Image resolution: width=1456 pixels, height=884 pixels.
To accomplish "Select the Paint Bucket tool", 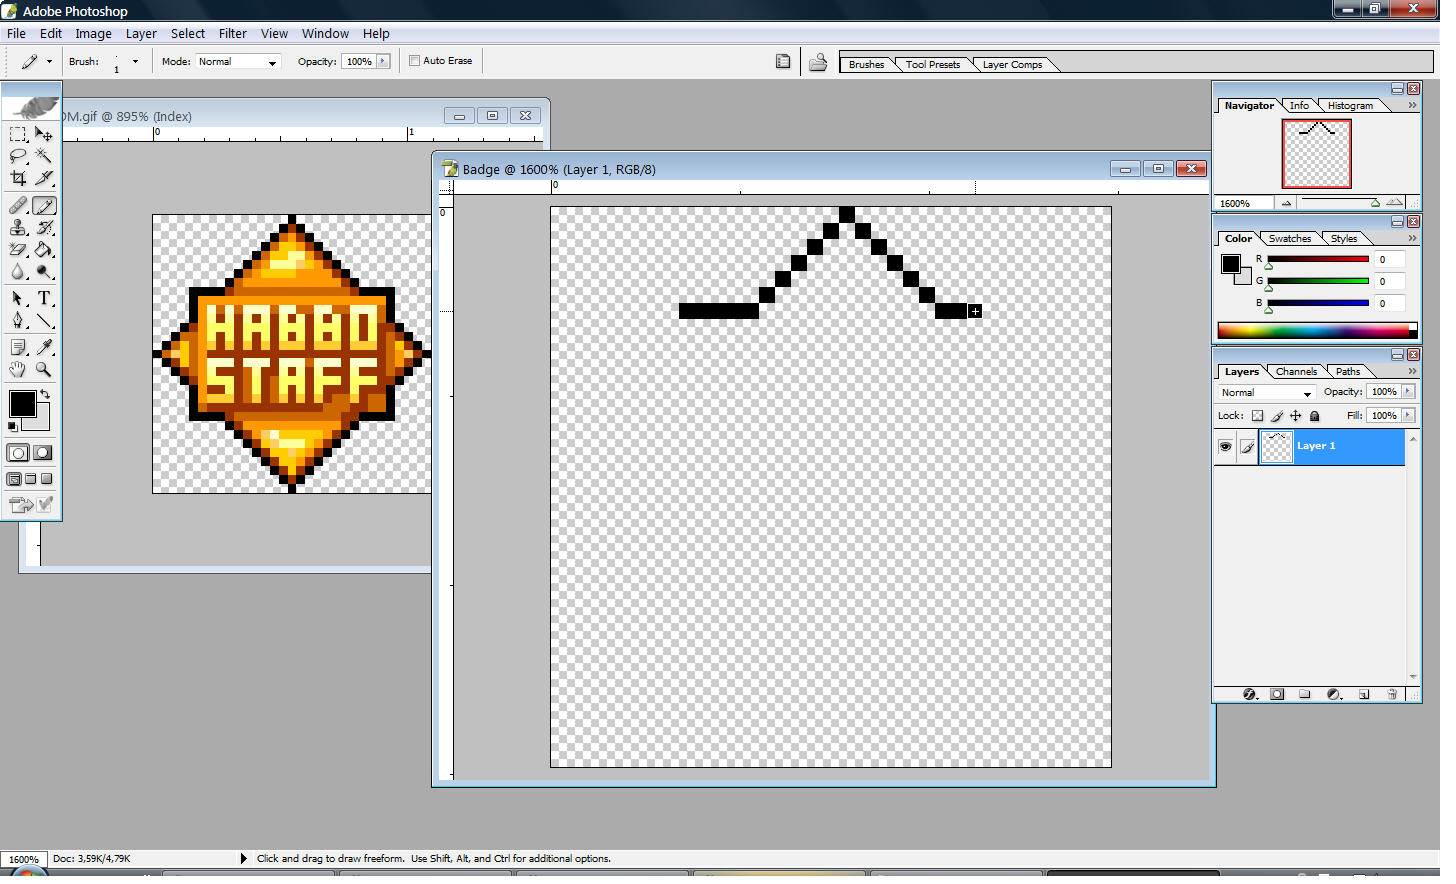I will click(x=44, y=250).
